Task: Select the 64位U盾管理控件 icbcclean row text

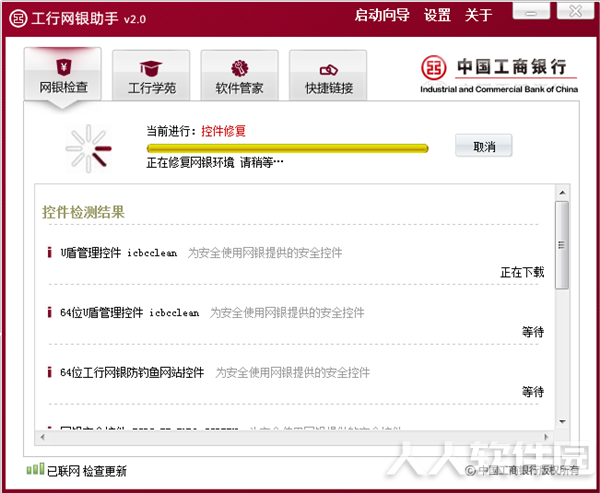Action: pyautogui.click(x=130, y=312)
